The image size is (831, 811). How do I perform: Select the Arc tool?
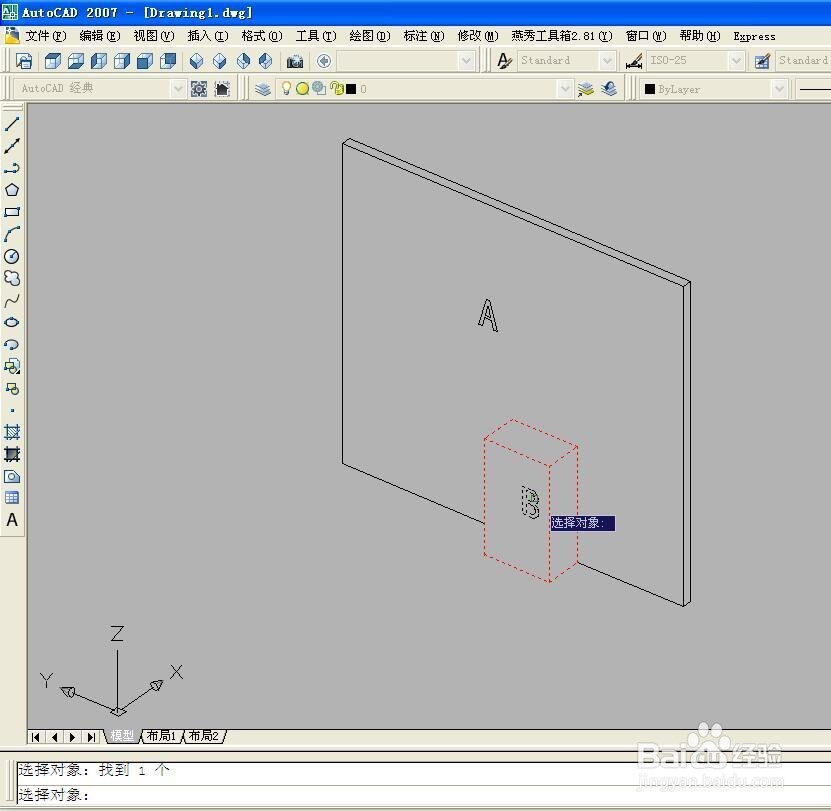[x=12, y=234]
